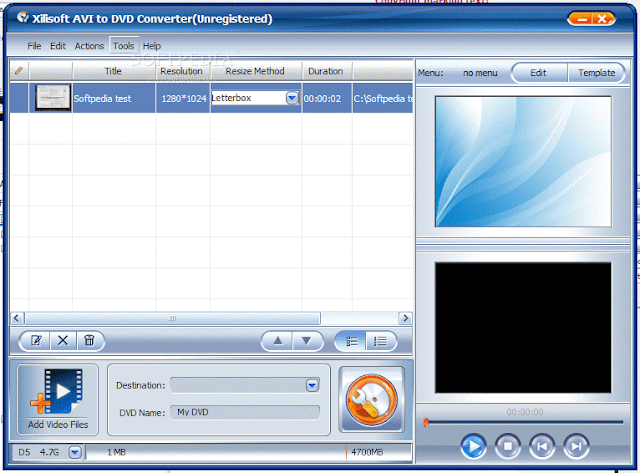The image size is (640, 473).
Task: Open the File menu
Action: pyautogui.click(x=34, y=46)
